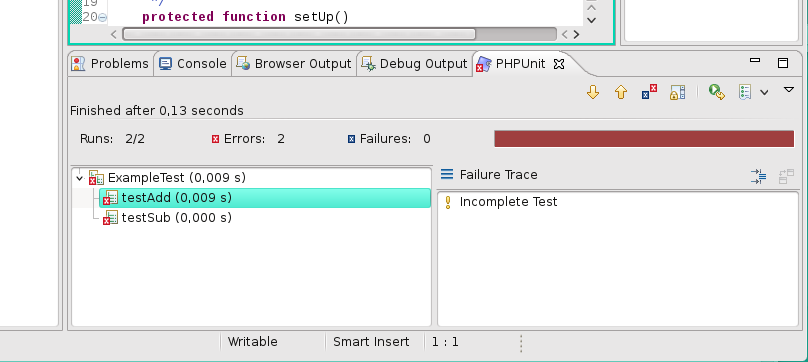
Task: Open the Debug Output tab
Action: pos(415,64)
